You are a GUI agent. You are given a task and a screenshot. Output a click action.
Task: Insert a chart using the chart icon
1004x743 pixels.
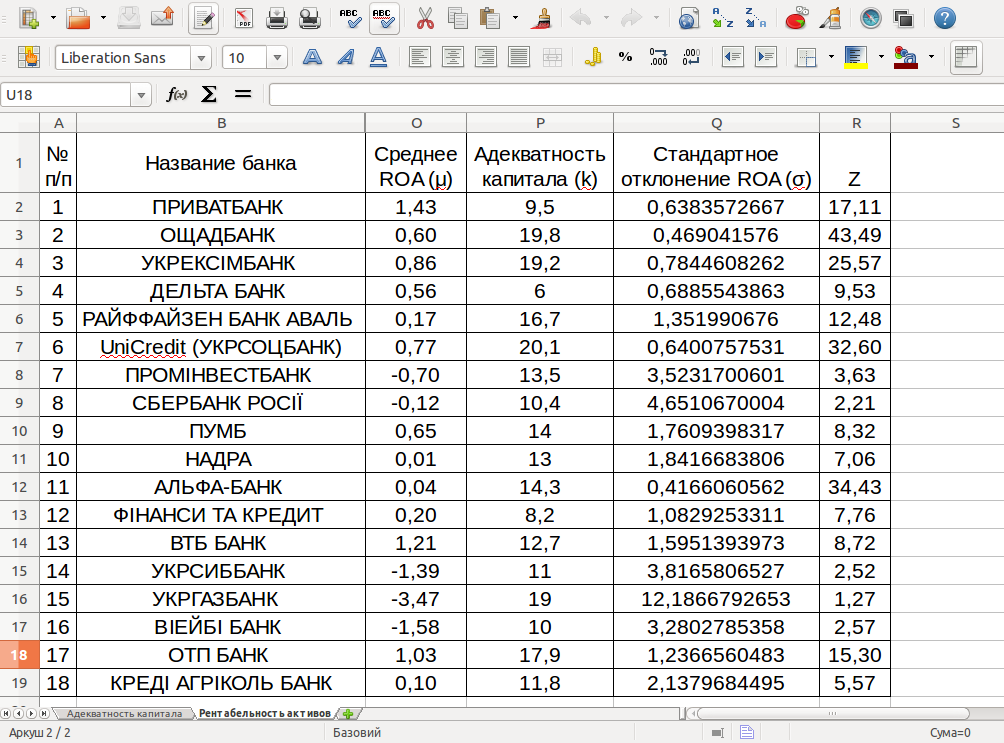click(x=797, y=18)
